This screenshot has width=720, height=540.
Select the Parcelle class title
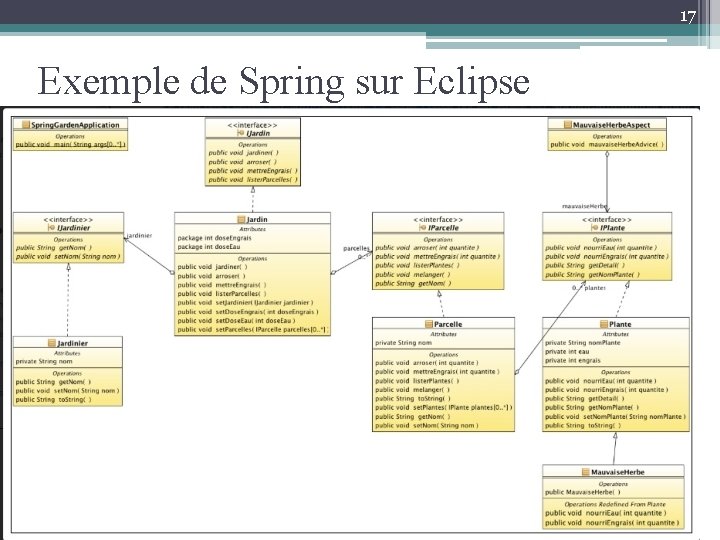click(x=448, y=324)
